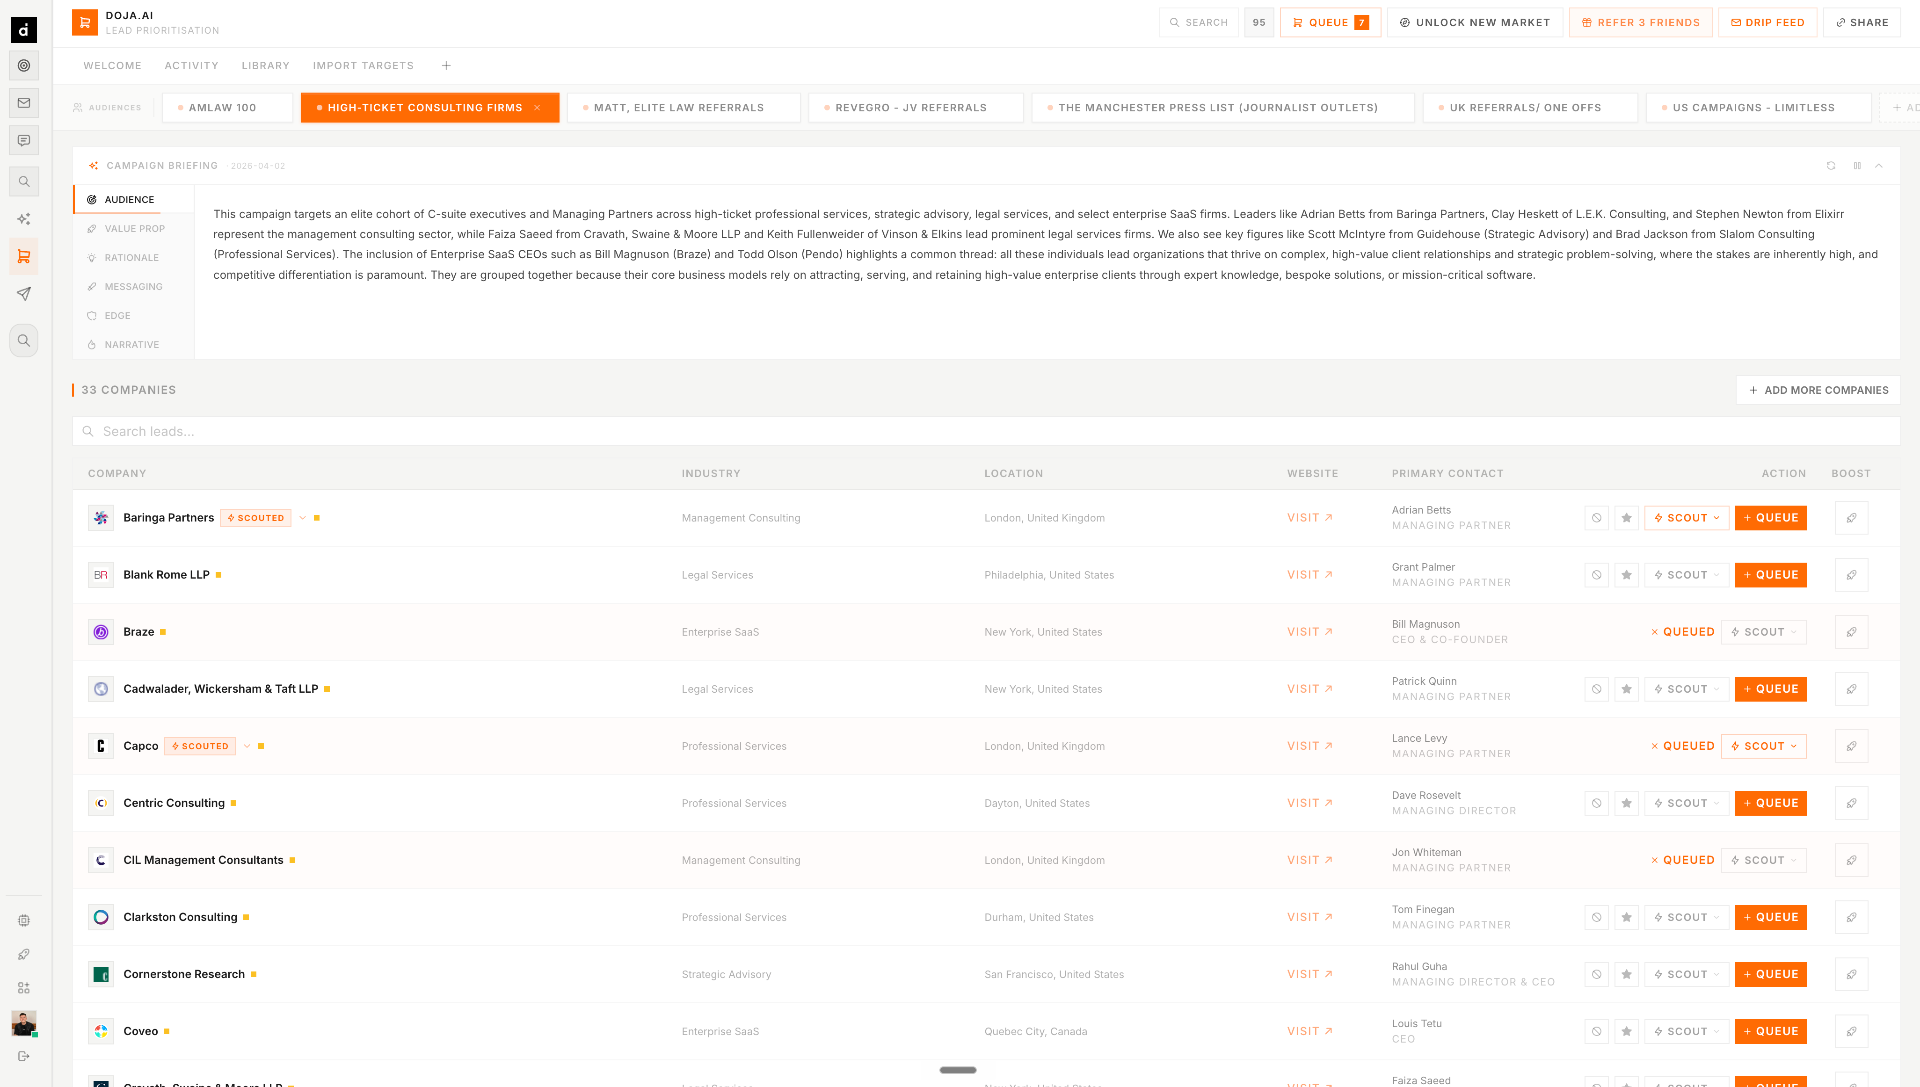The image size is (1920, 1087).
Task: Collapse the Campaign Briefing panel
Action: pos(1879,166)
